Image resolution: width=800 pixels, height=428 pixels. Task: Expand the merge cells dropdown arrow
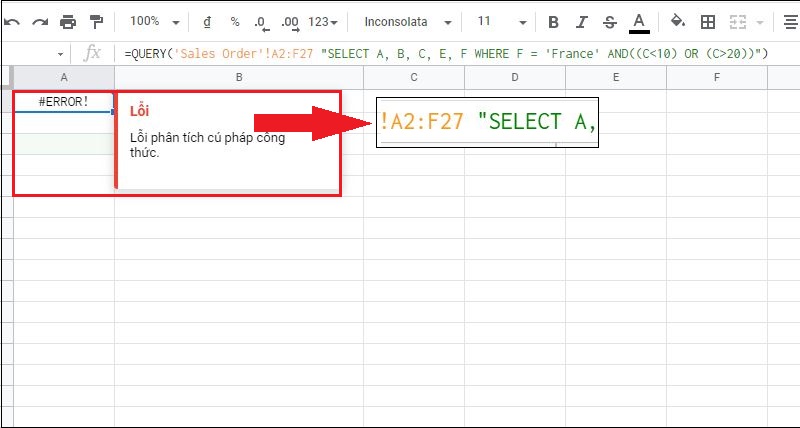pyautogui.click(x=760, y=22)
